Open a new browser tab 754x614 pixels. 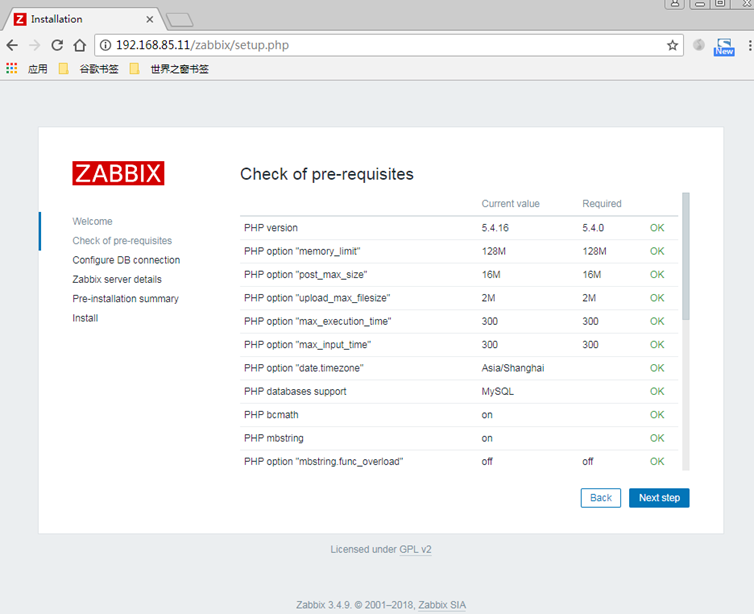(179, 20)
